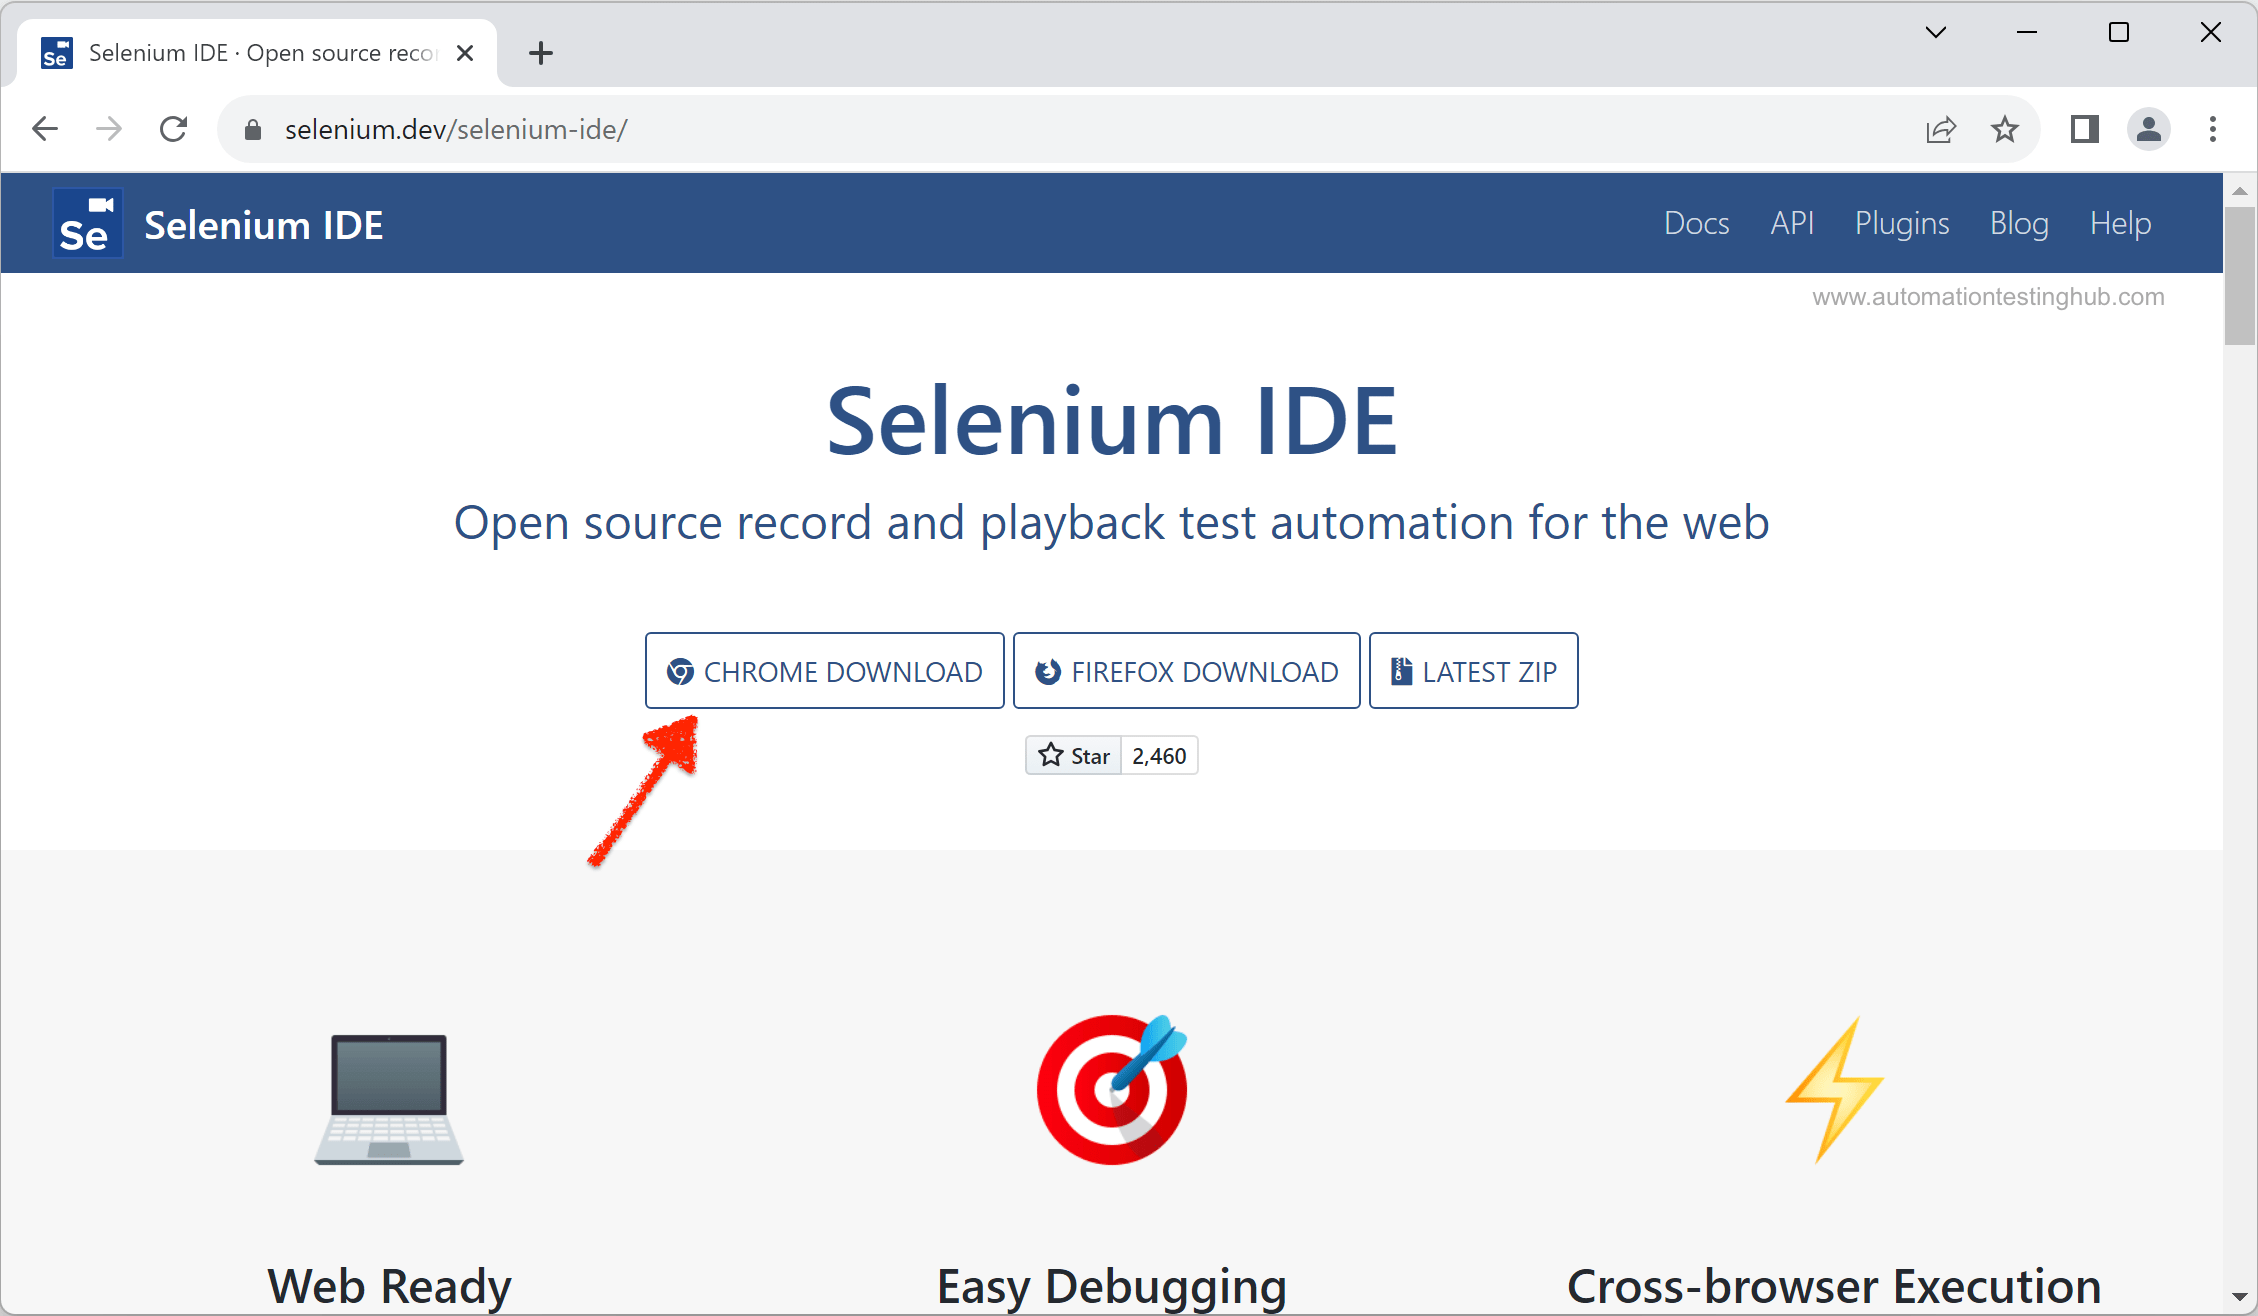Click the LATEST ZIP button
Viewport: 2258px width, 1316px height.
click(x=1473, y=671)
